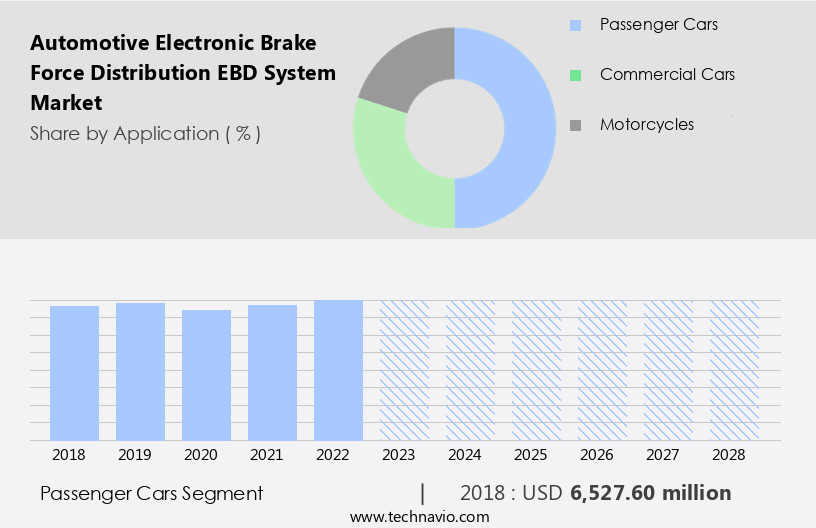Select the Motorcycles legend label
Screen dimensions: 816x528
[x=646, y=124]
